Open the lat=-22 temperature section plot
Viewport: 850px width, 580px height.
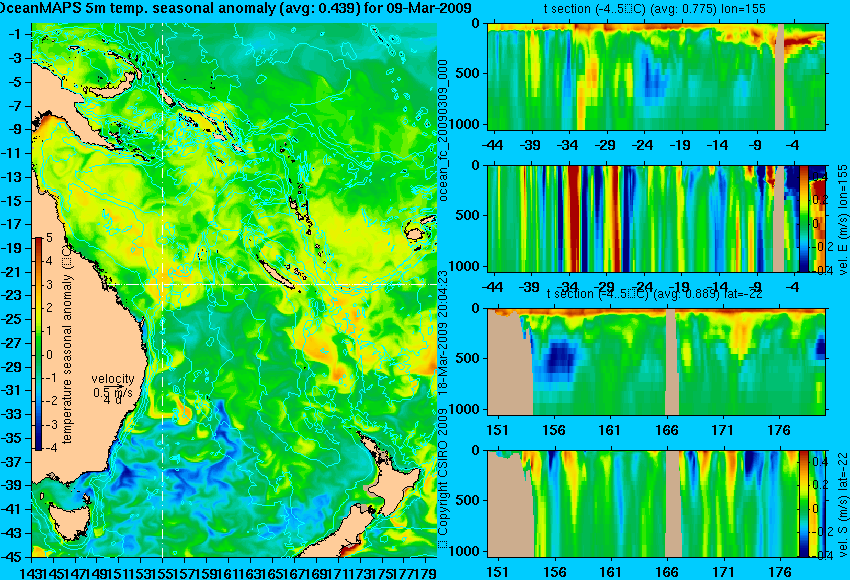(656, 361)
